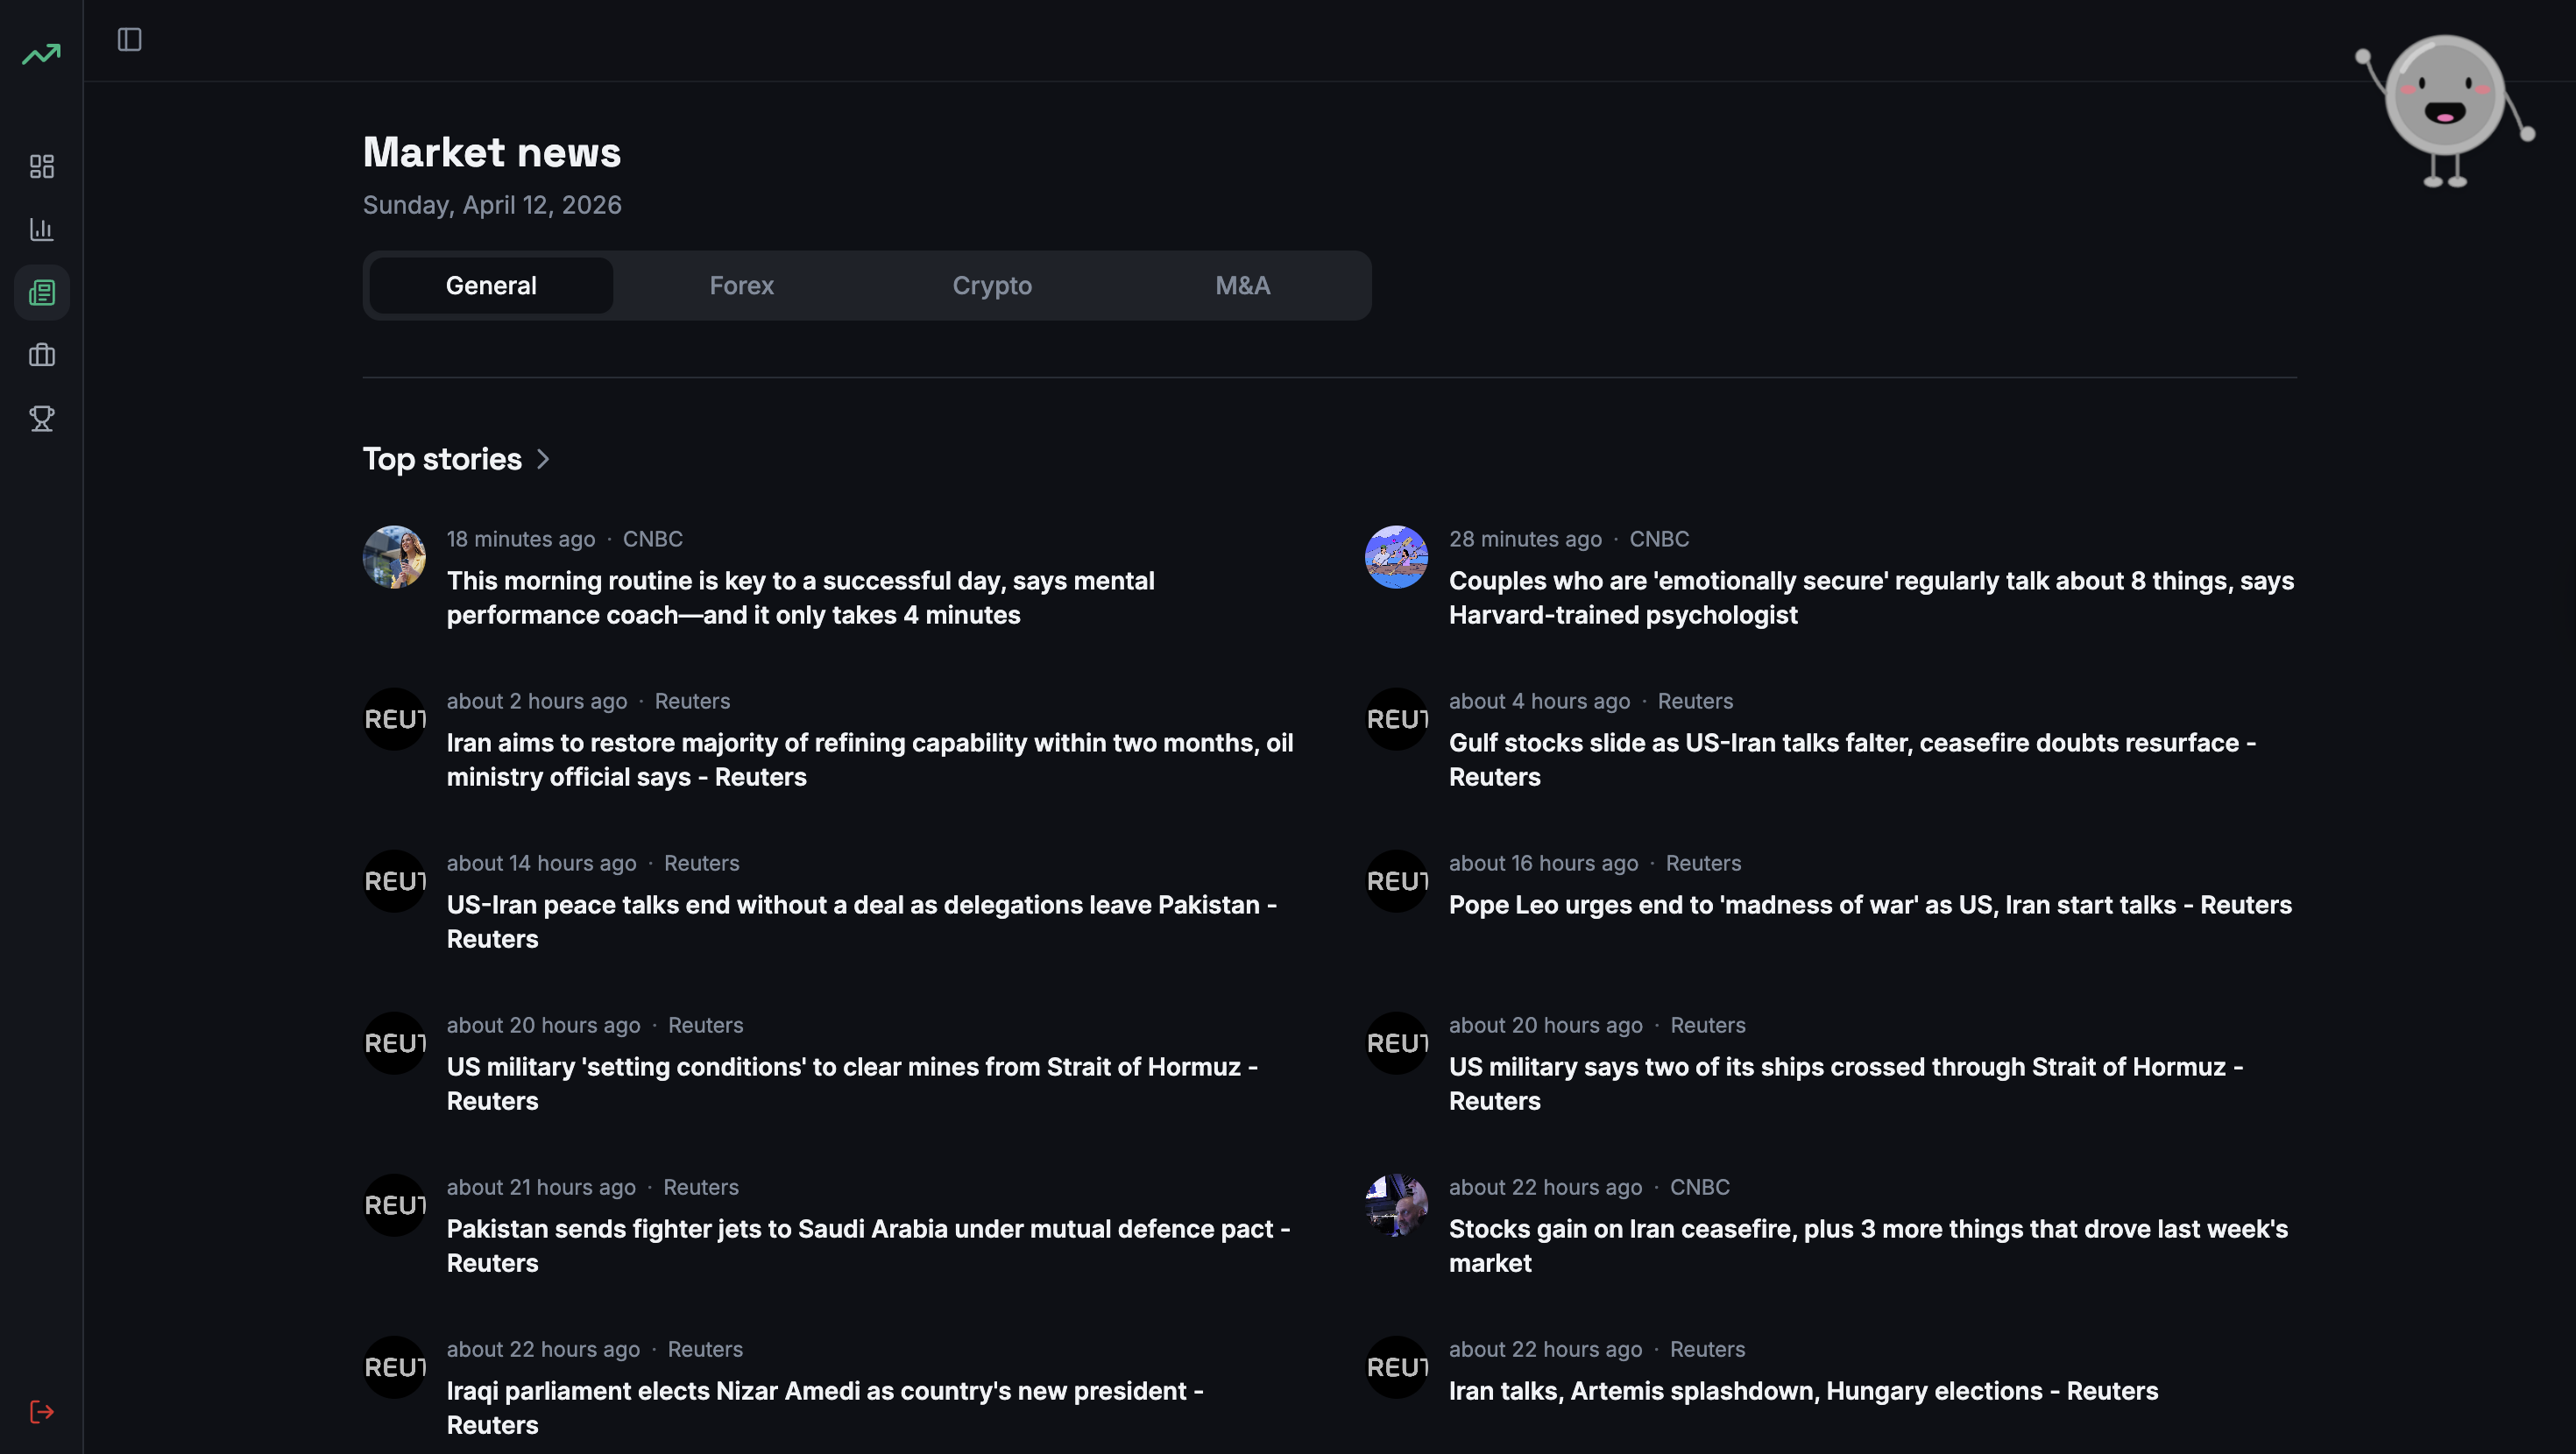Open the bar chart icon in sidebar
Viewport: 2576px width, 1454px height.
pos(41,229)
